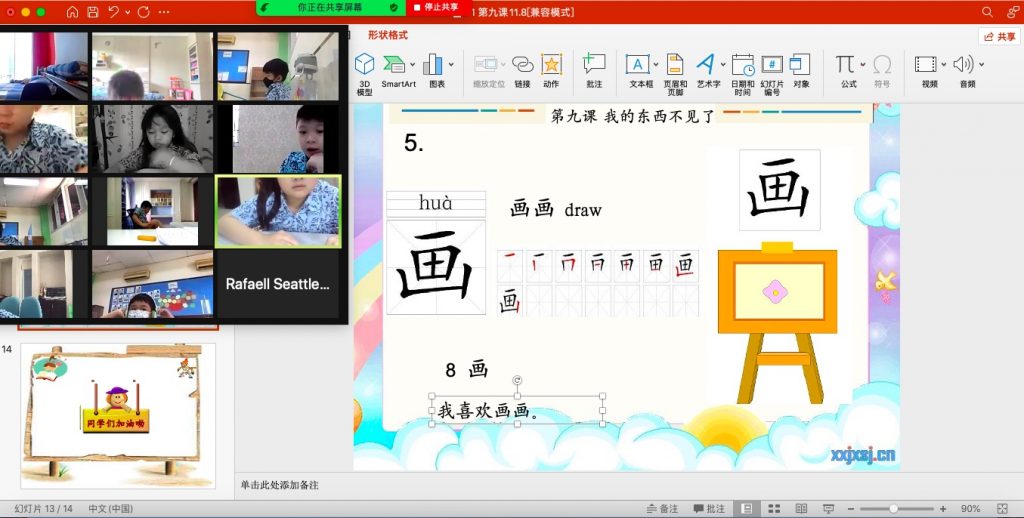
Task: Click the 共享 share button
Action: (1000, 36)
